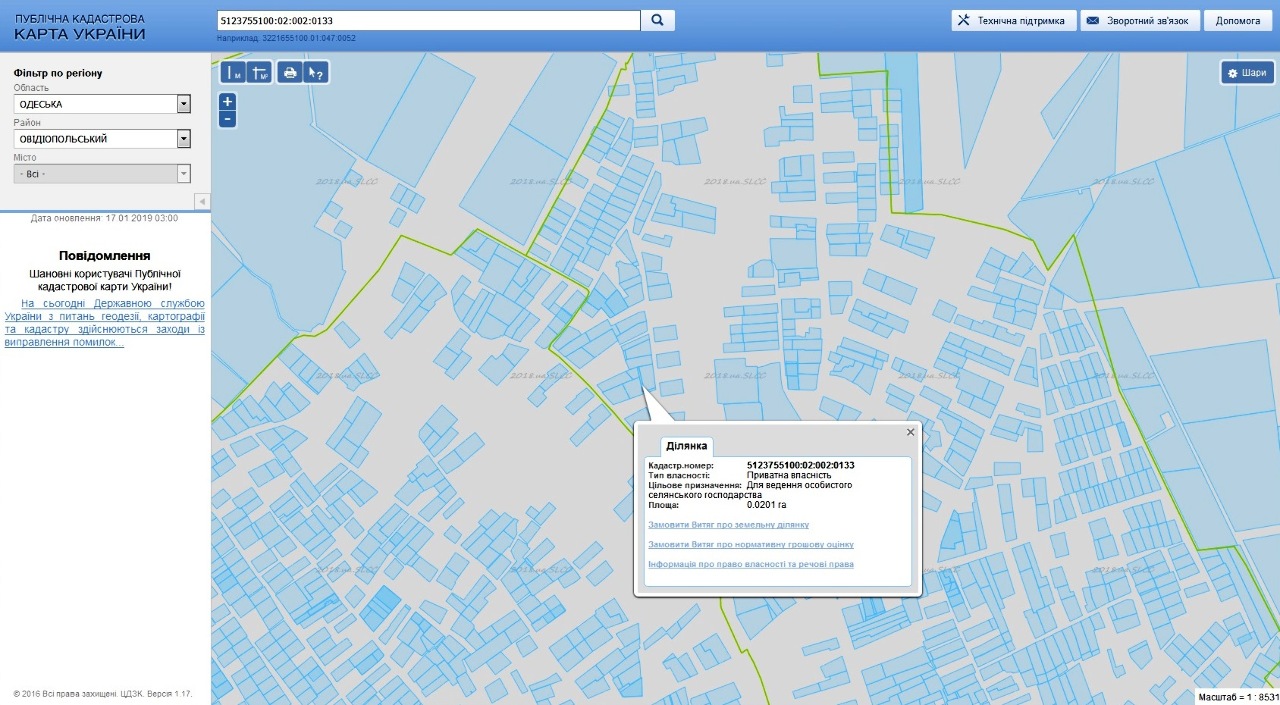Open the Допомога help page
The width and height of the screenshot is (1280, 705).
(1238, 20)
